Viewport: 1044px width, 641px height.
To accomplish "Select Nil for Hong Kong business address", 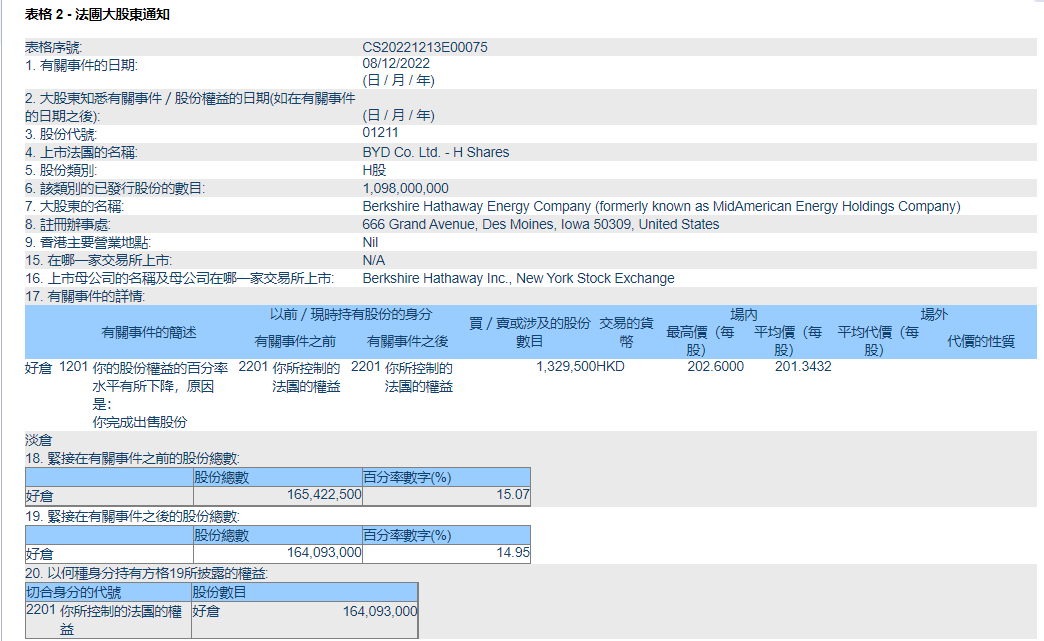I will click(x=370, y=242).
